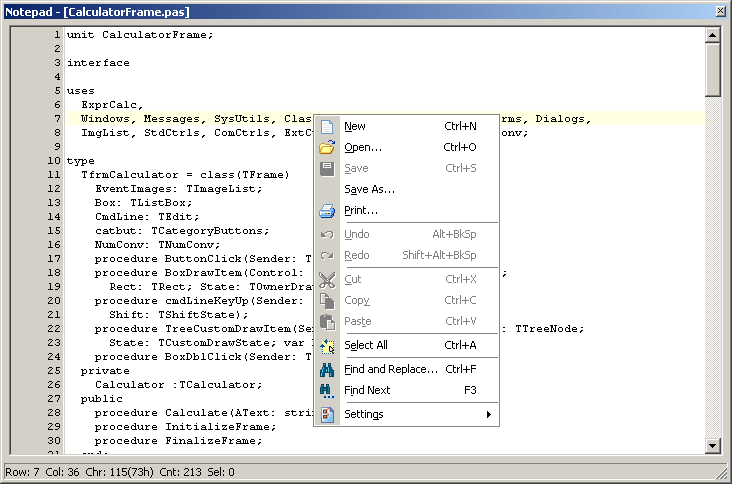732x484 pixels.
Task: Click the Save floppy disk icon
Action: point(327,168)
